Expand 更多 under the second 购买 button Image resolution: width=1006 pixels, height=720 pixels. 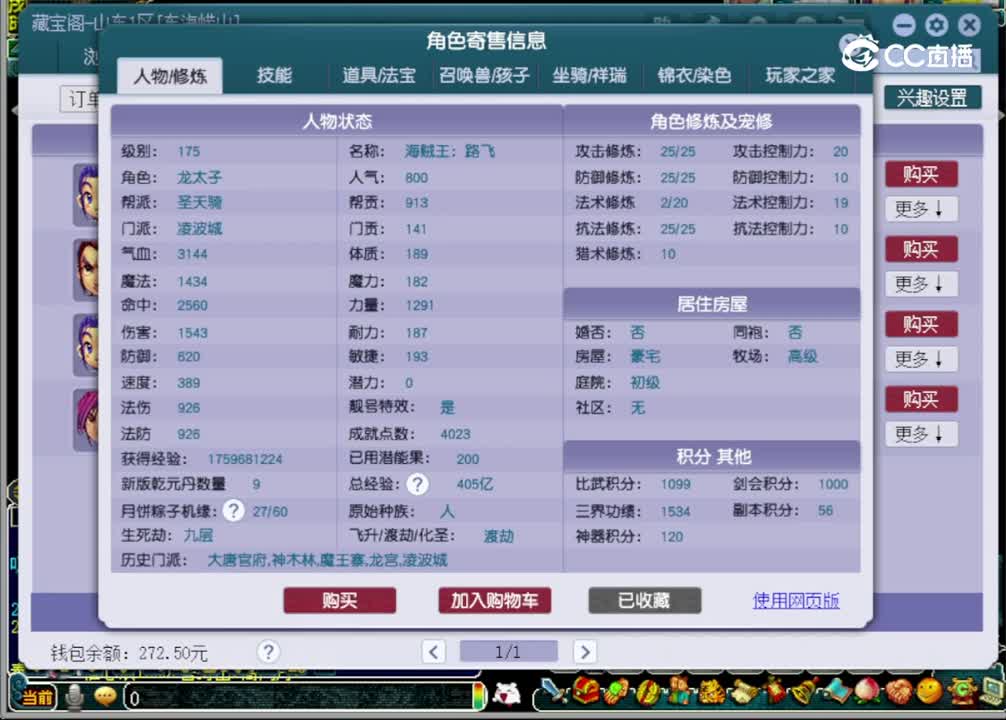coord(920,284)
